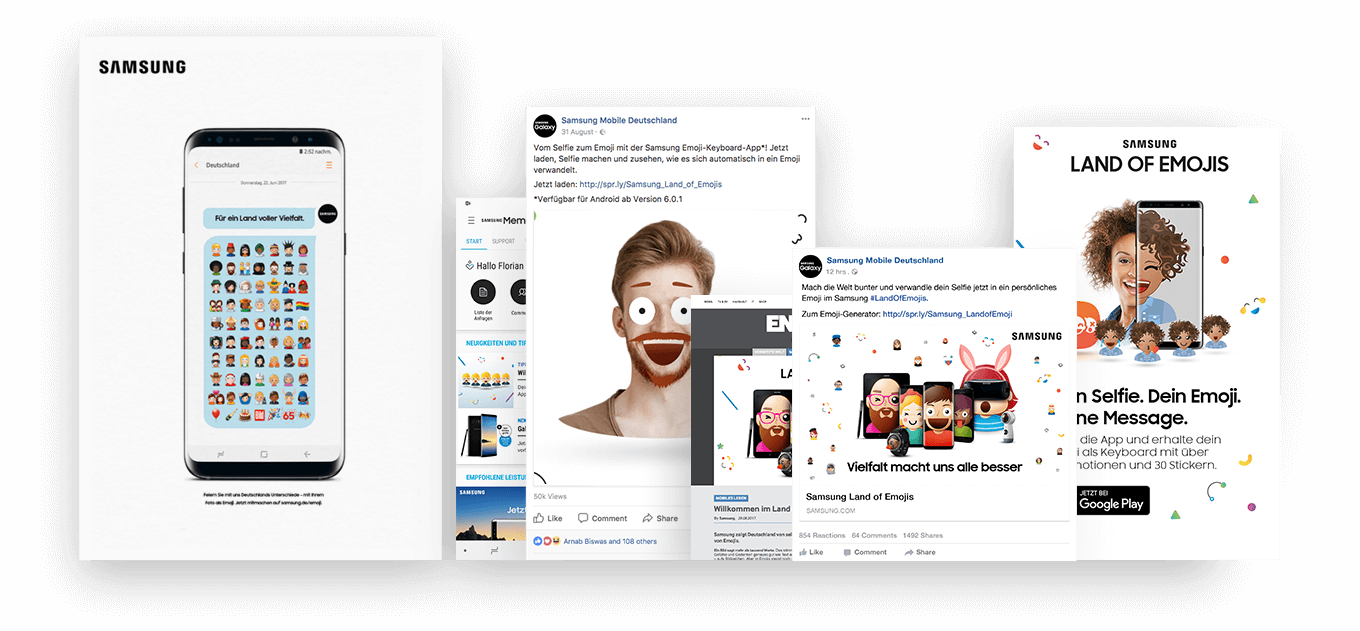Image resolution: width=1360 pixels, height=631 pixels.
Task: Click Samsung Galaxy avatar on 31 August post
Action: click(545, 126)
